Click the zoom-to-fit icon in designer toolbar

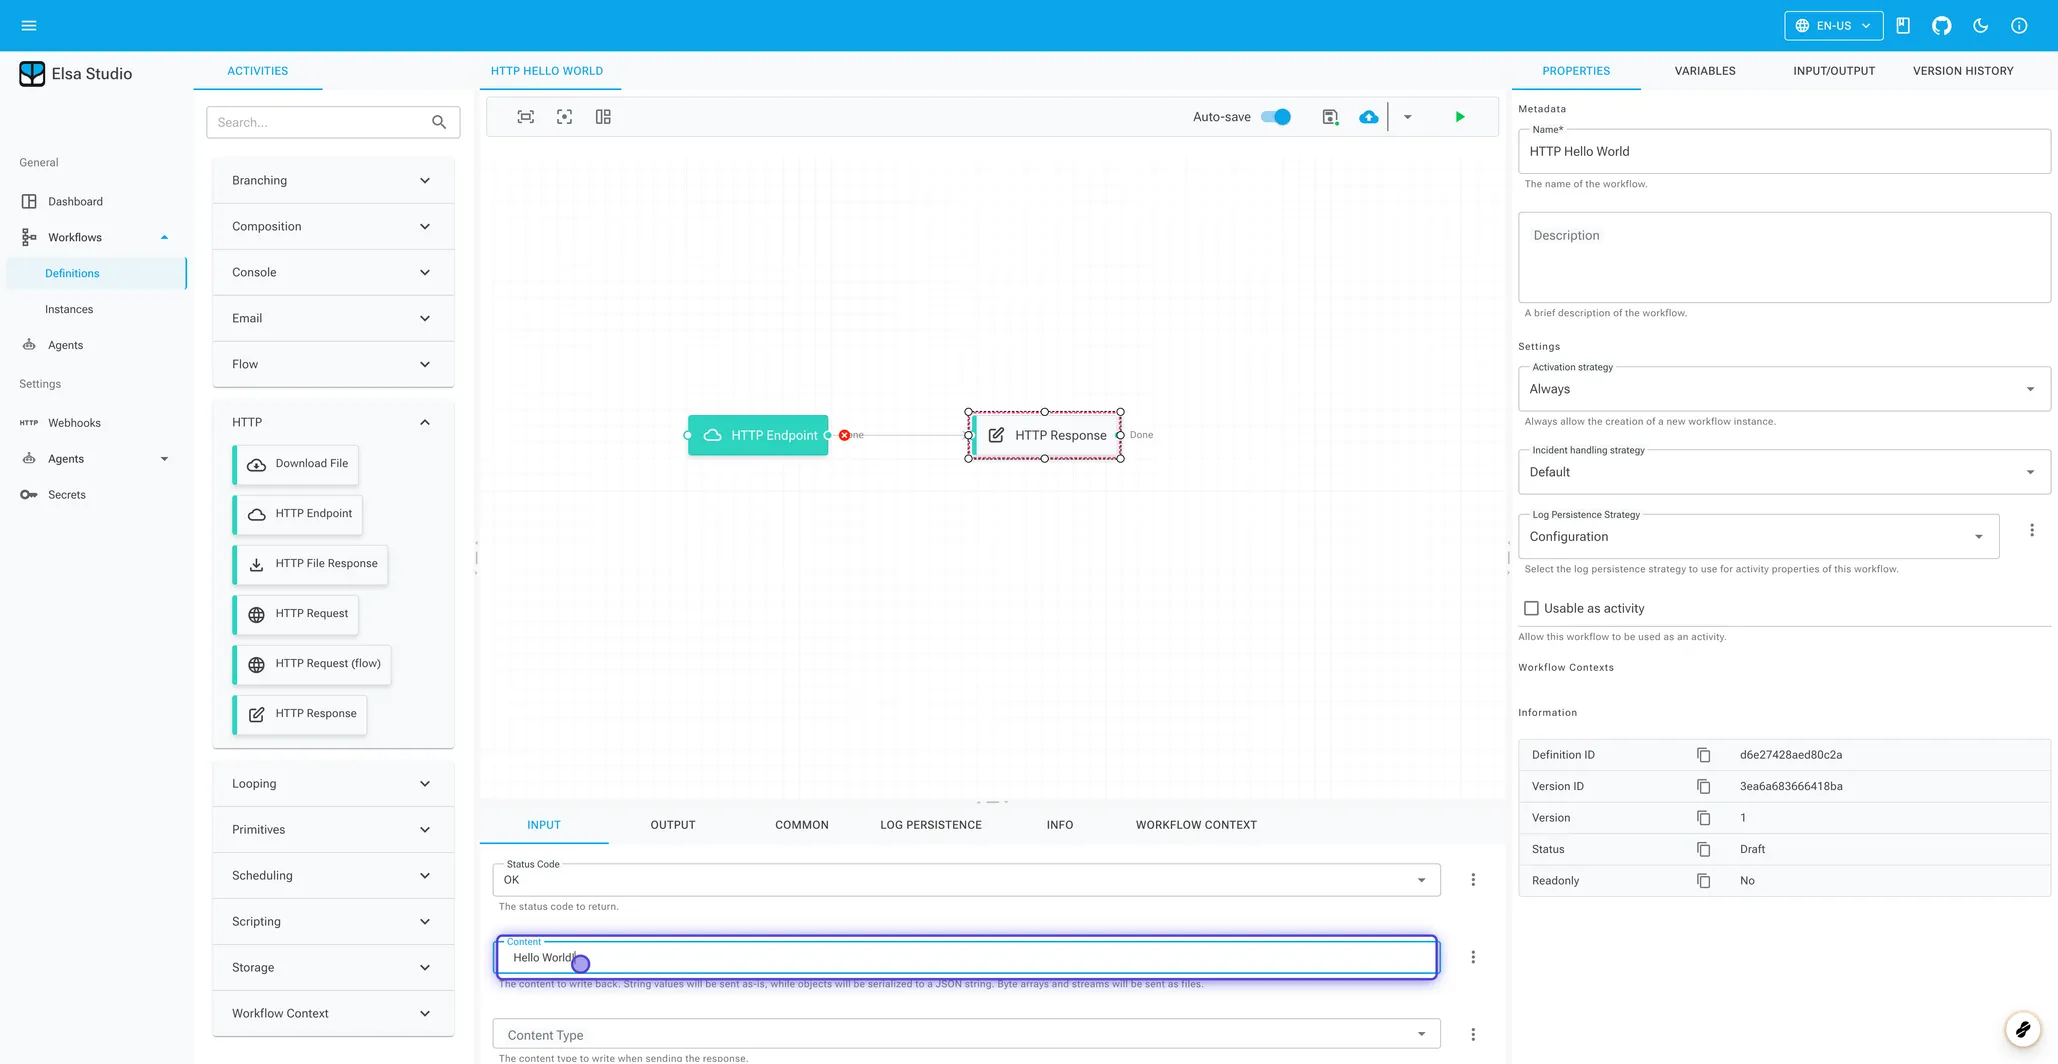point(525,117)
